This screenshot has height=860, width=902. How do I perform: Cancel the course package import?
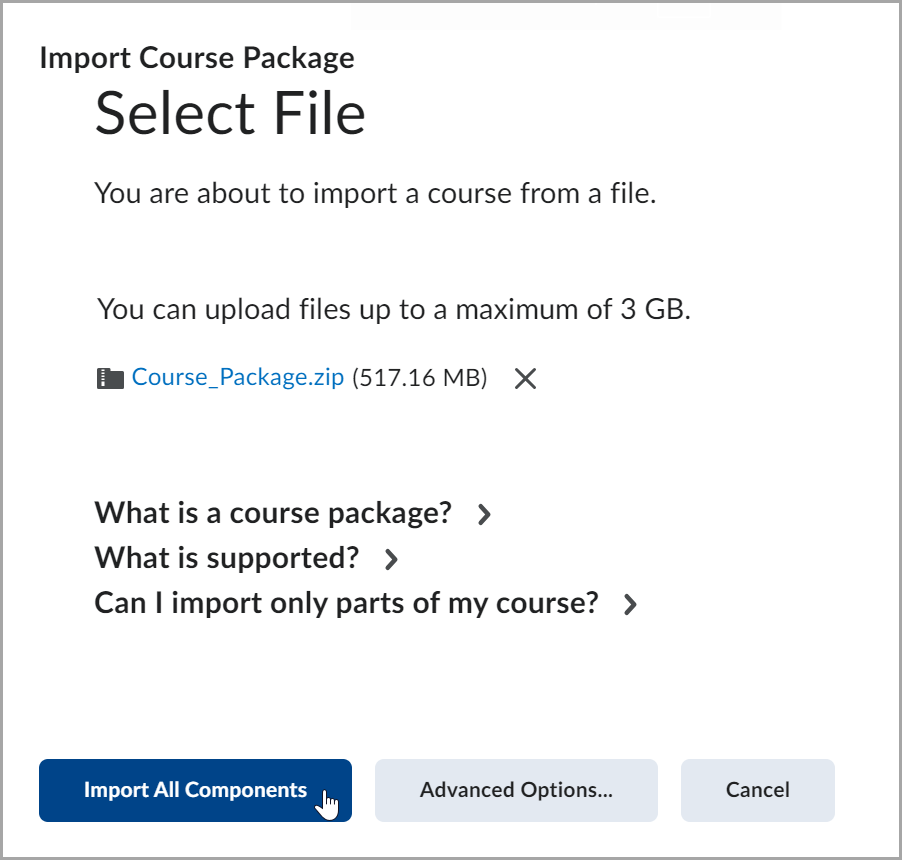pos(758,790)
